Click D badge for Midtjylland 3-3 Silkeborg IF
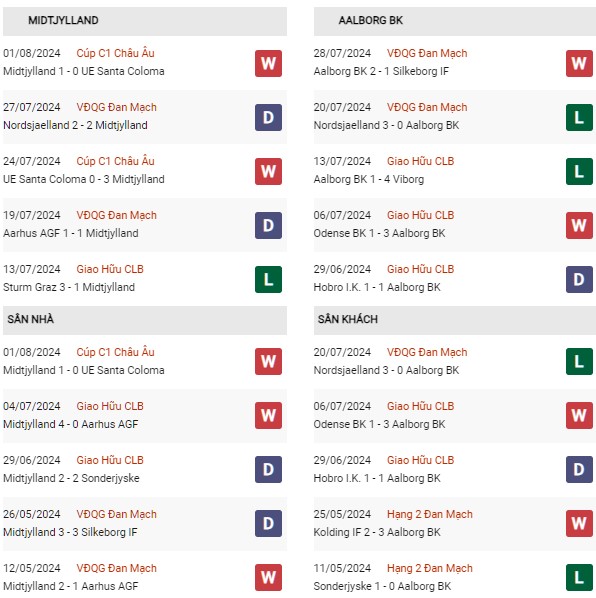Viewport: 596px width, 598px height. [x=268, y=524]
